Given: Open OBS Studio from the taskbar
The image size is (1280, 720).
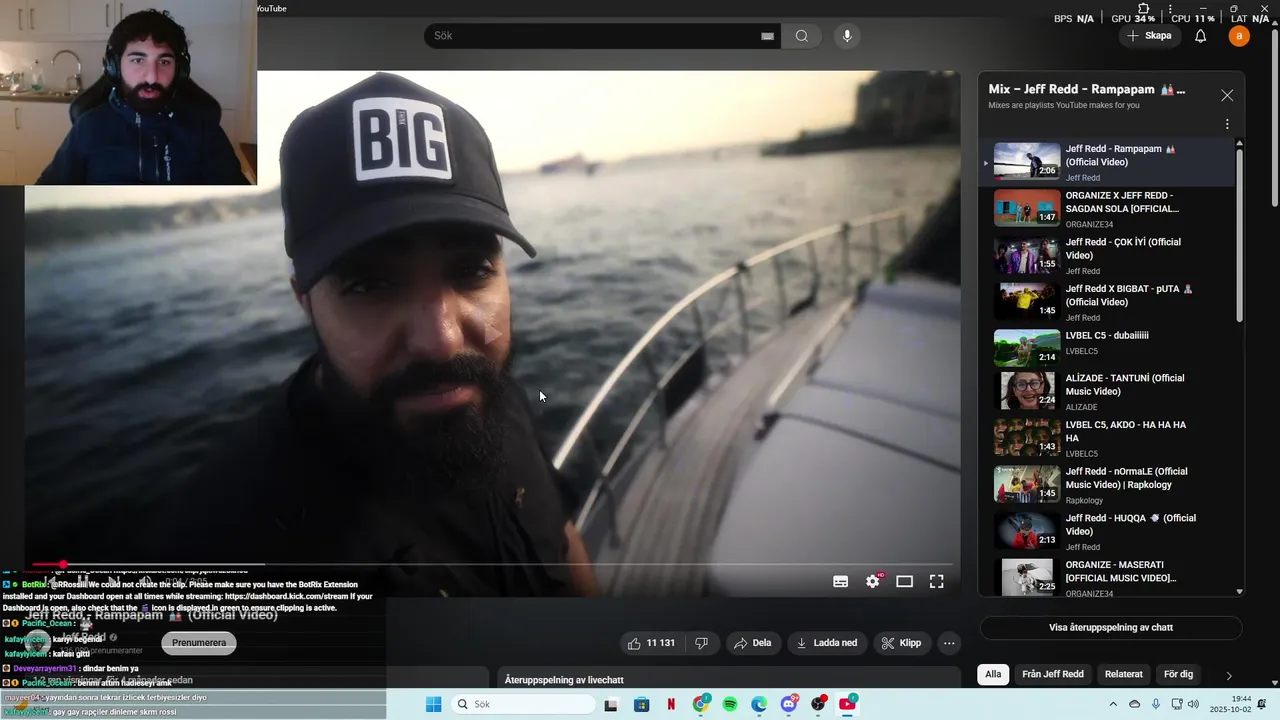Looking at the screenshot, I should pyautogui.click(x=818, y=704).
